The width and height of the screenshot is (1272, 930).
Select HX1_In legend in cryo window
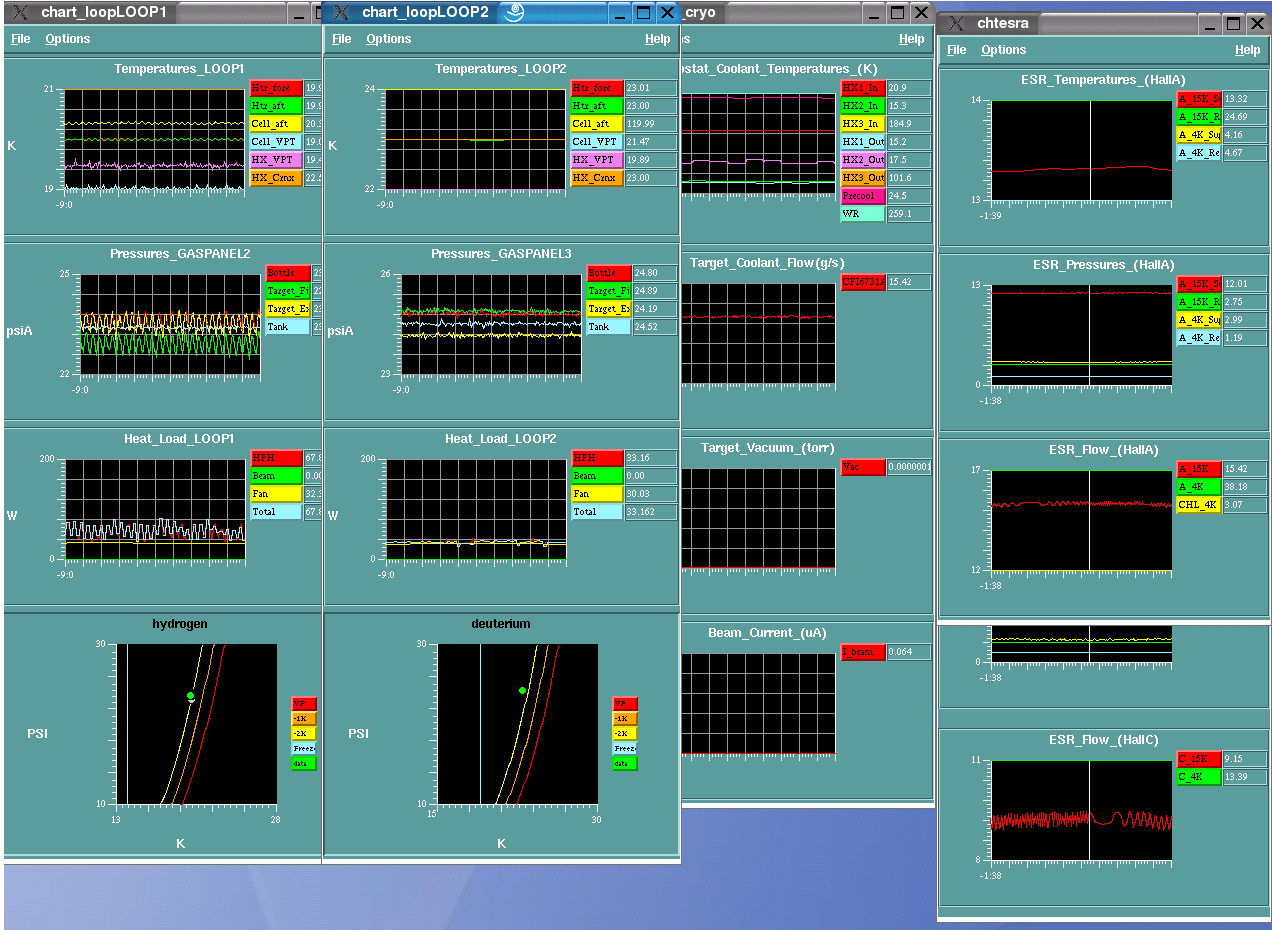pyautogui.click(x=863, y=88)
